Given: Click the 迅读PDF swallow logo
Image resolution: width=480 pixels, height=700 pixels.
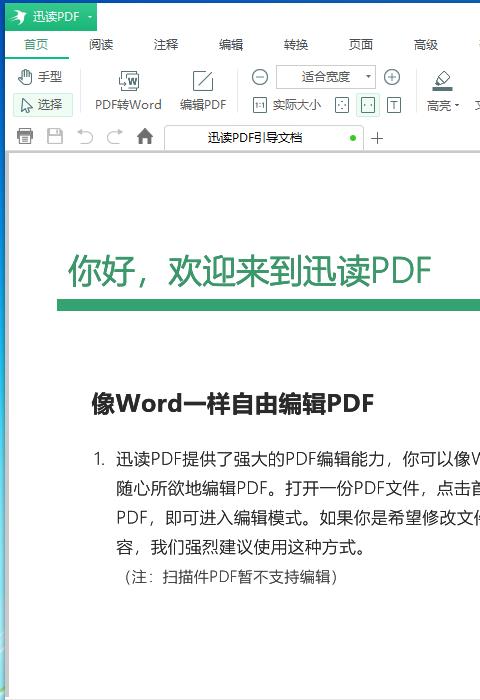Looking at the screenshot, I should click(19, 17).
